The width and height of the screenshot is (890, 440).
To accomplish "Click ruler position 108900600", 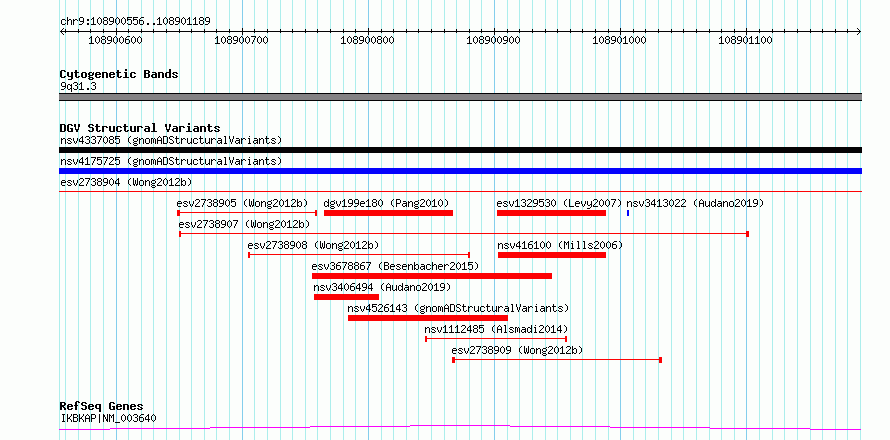I will 116,40.
